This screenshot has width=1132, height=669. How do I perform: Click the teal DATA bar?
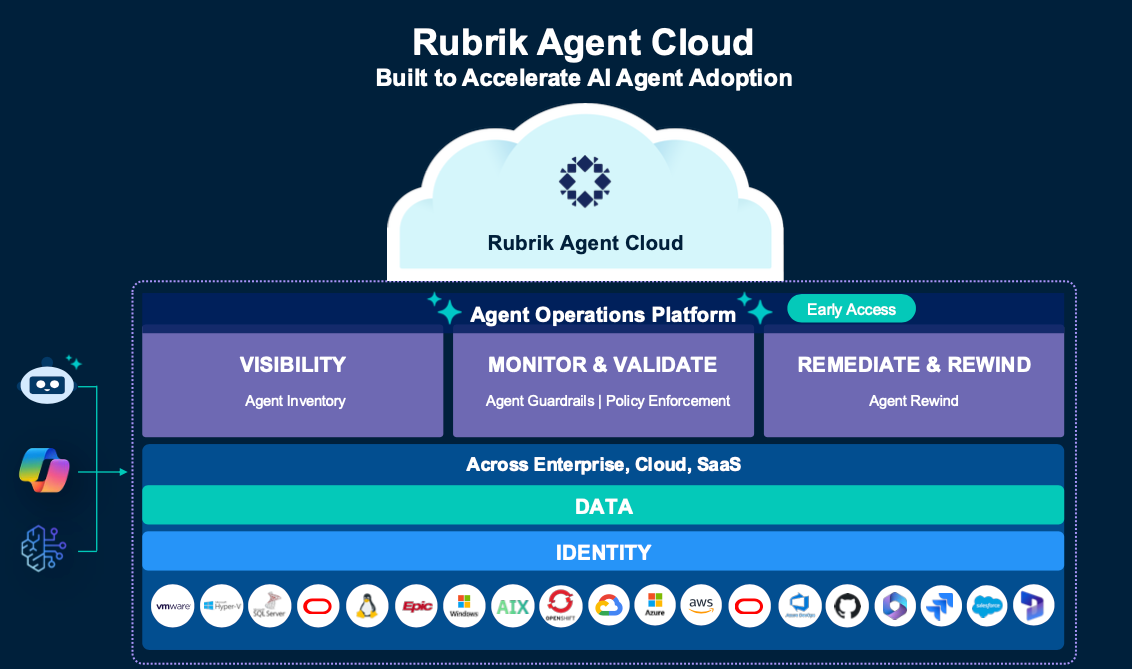[x=603, y=505]
